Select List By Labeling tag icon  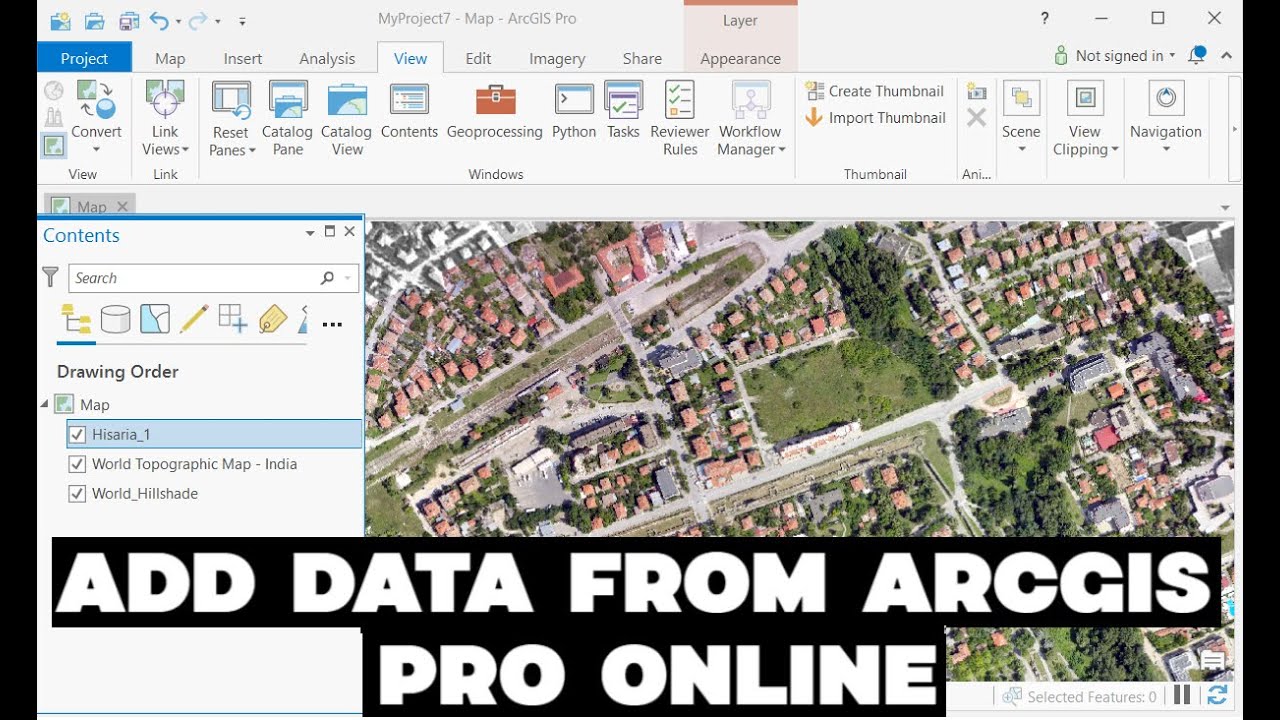pyautogui.click(x=272, y=320)
